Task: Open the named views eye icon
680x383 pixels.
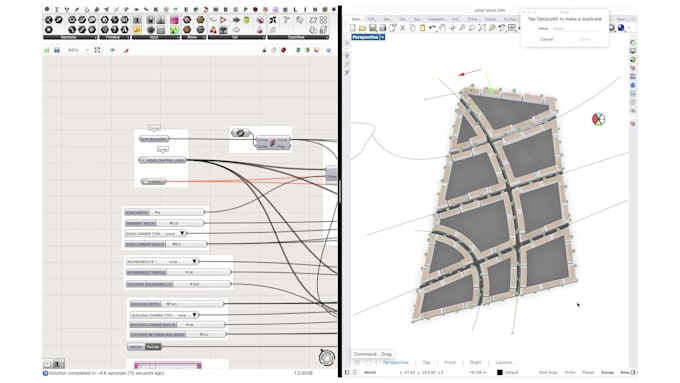Action: click(112, 50)
